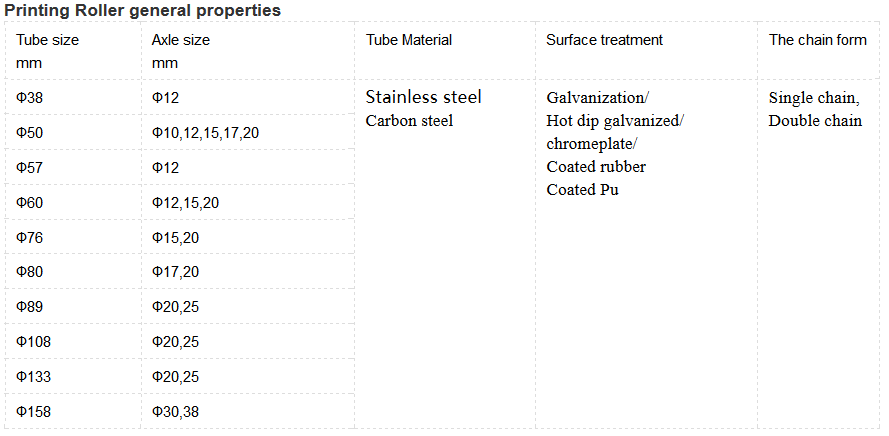Image resolution: width=889 pixels, height=436 pixels.
Task: Select the Carbon steel material text
Action: point(409,121)
